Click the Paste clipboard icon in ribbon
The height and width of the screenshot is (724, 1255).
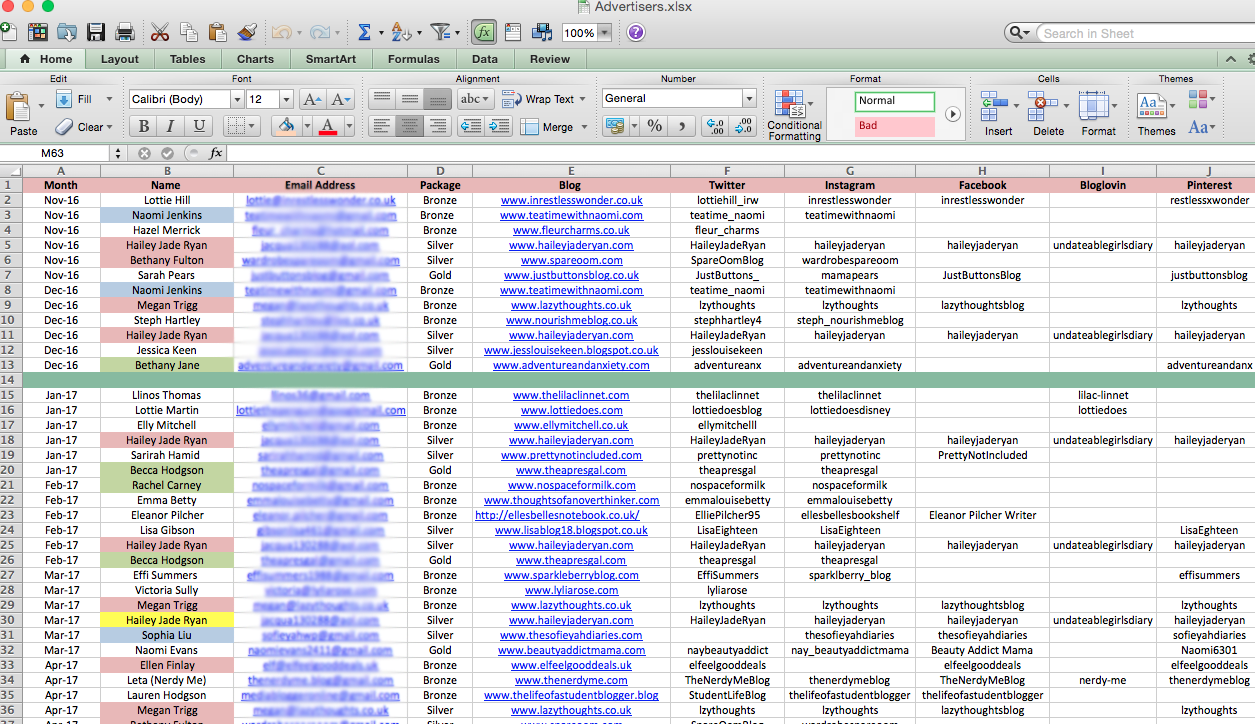point(19,106)
